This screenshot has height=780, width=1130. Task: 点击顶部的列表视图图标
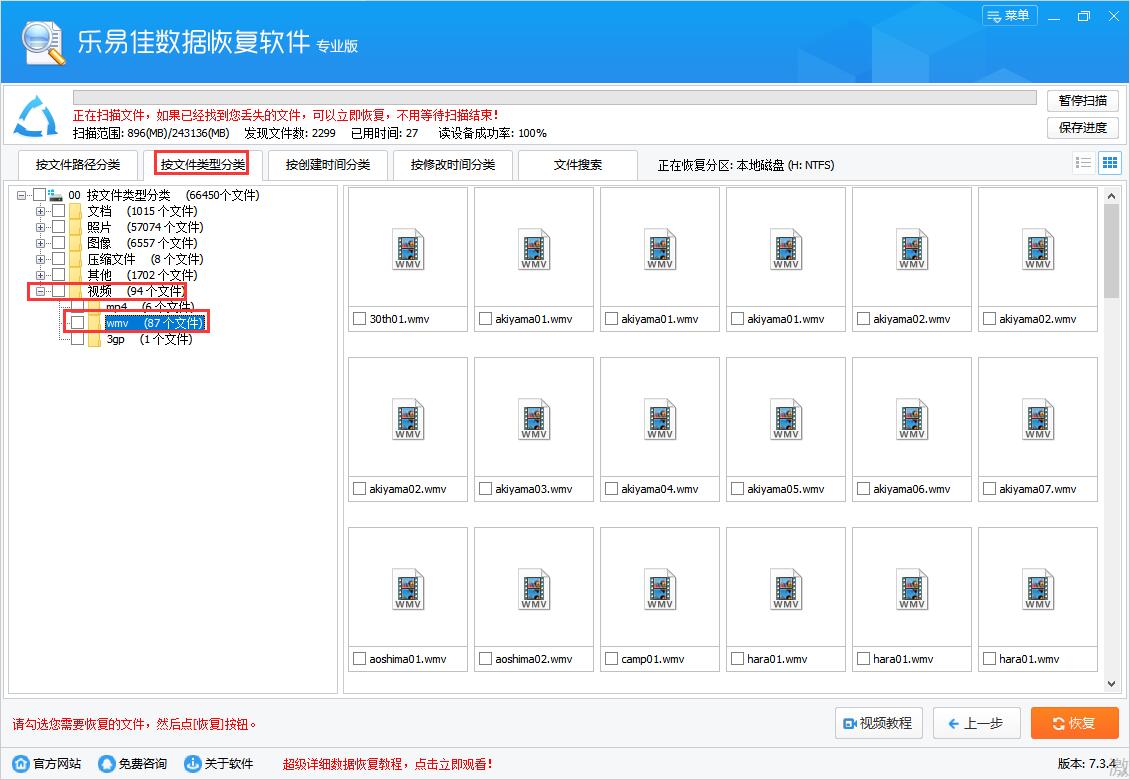click(1083, 163)
